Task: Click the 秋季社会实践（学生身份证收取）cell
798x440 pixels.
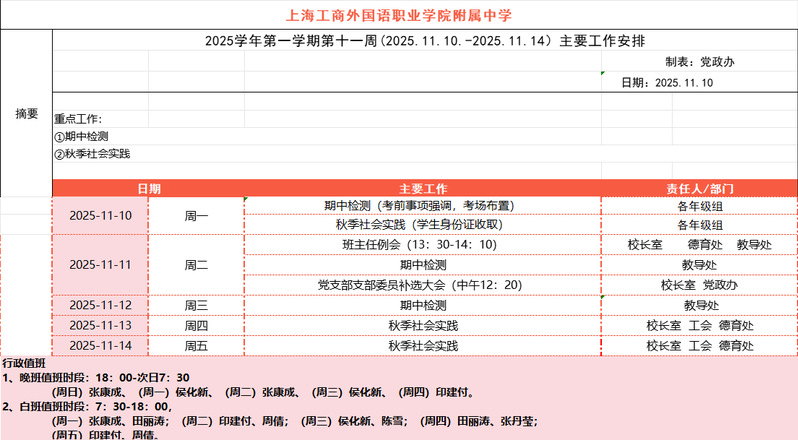Action: click(x=423, y=225)
